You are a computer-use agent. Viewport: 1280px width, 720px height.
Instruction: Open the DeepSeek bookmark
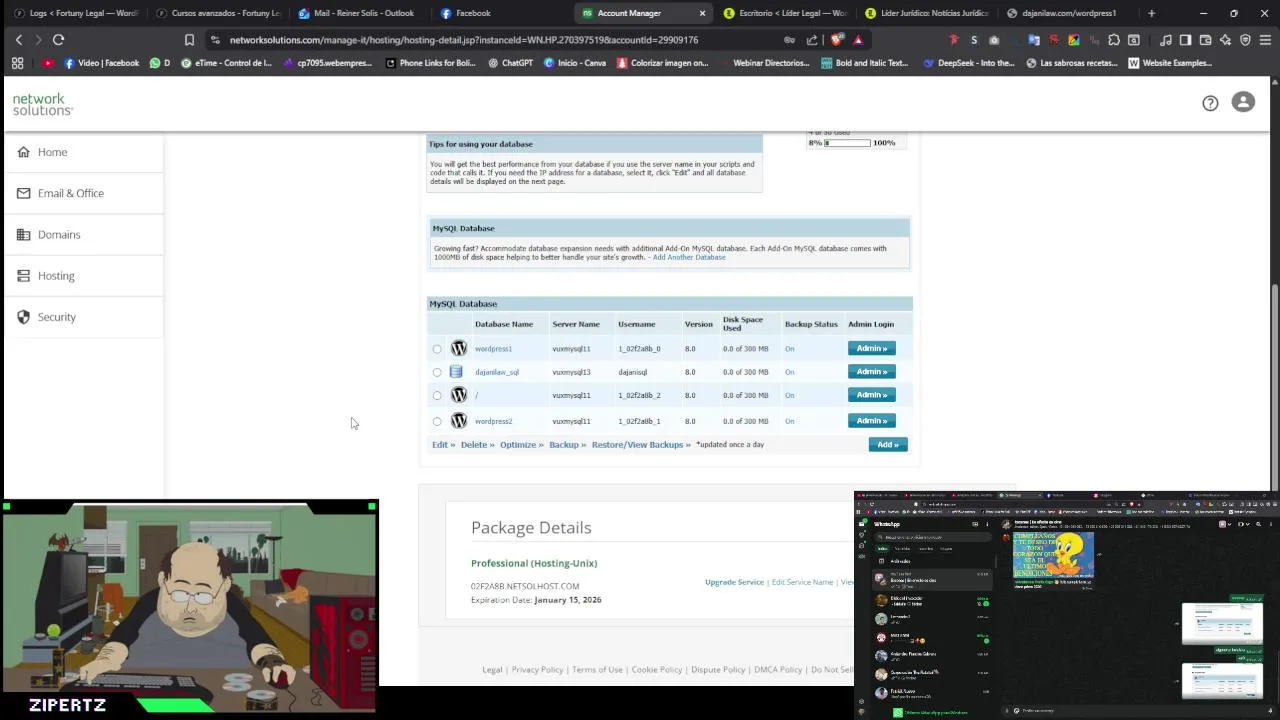(969, 63)
